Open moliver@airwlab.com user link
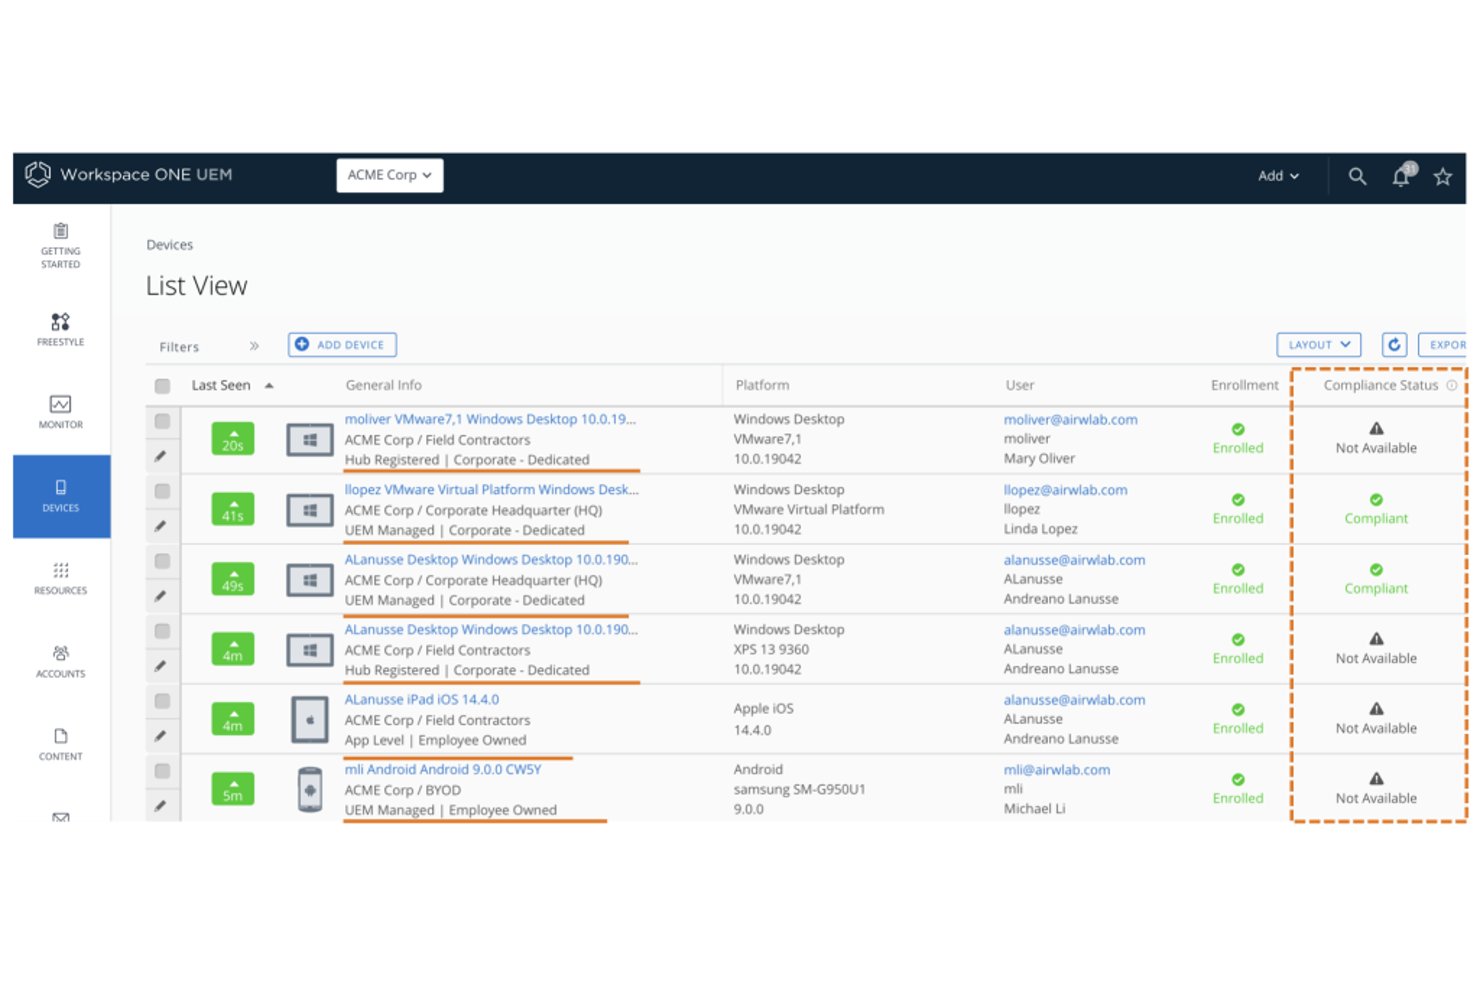 [1070, 420]
